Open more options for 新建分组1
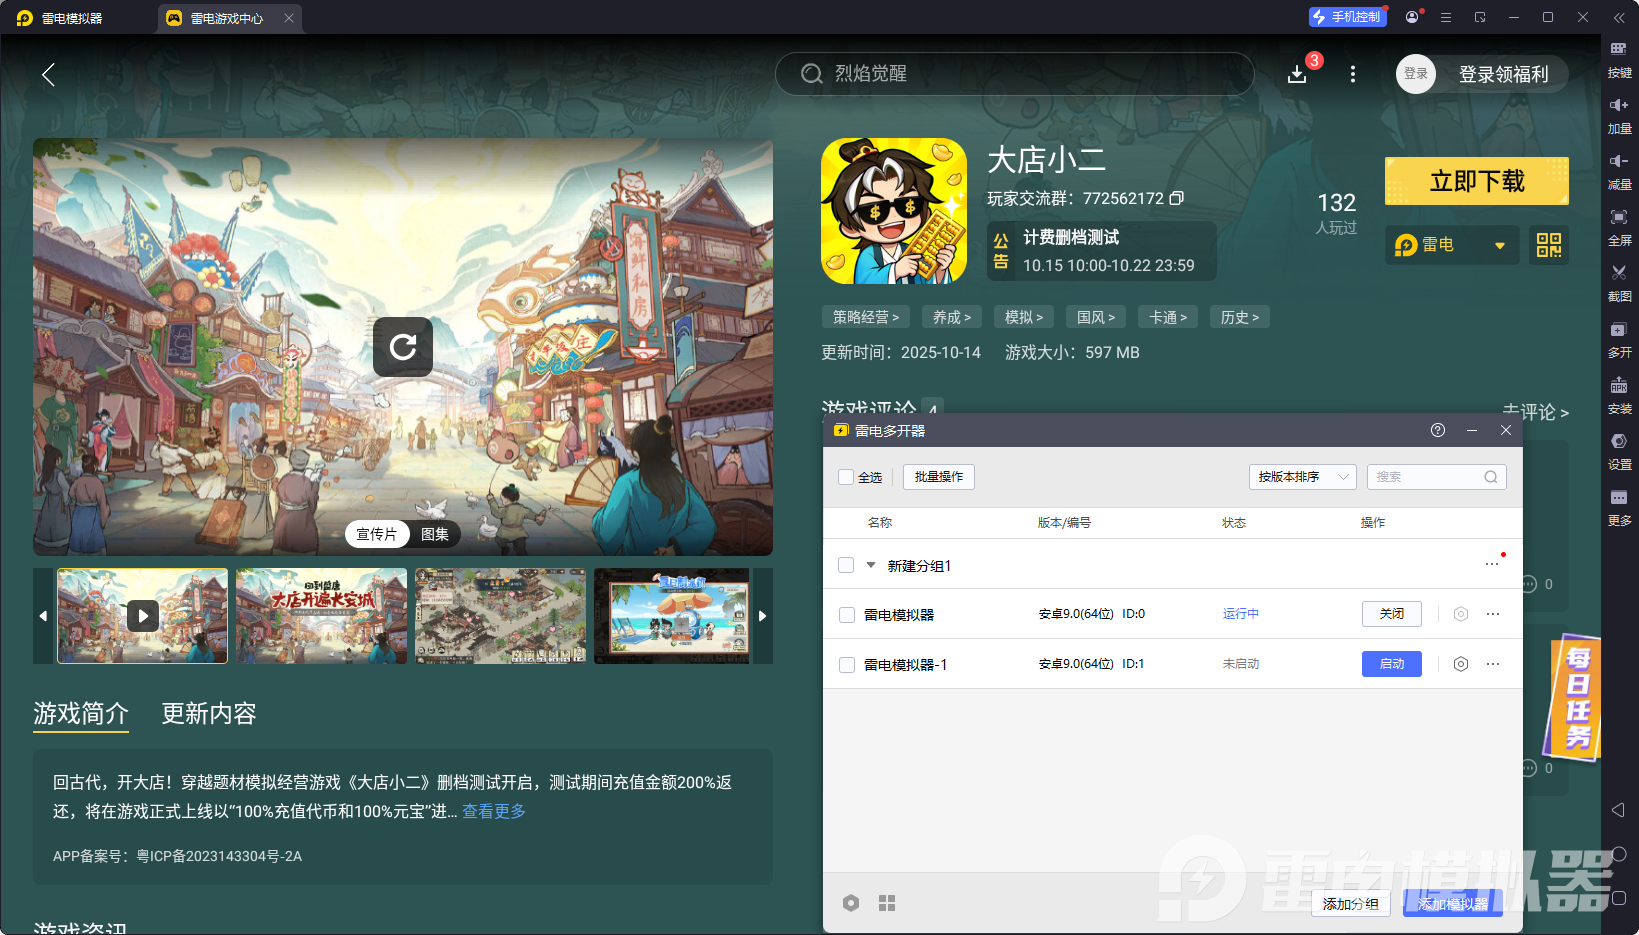Viewport: 1639px width, 935px height. [x=1492, y=564]
